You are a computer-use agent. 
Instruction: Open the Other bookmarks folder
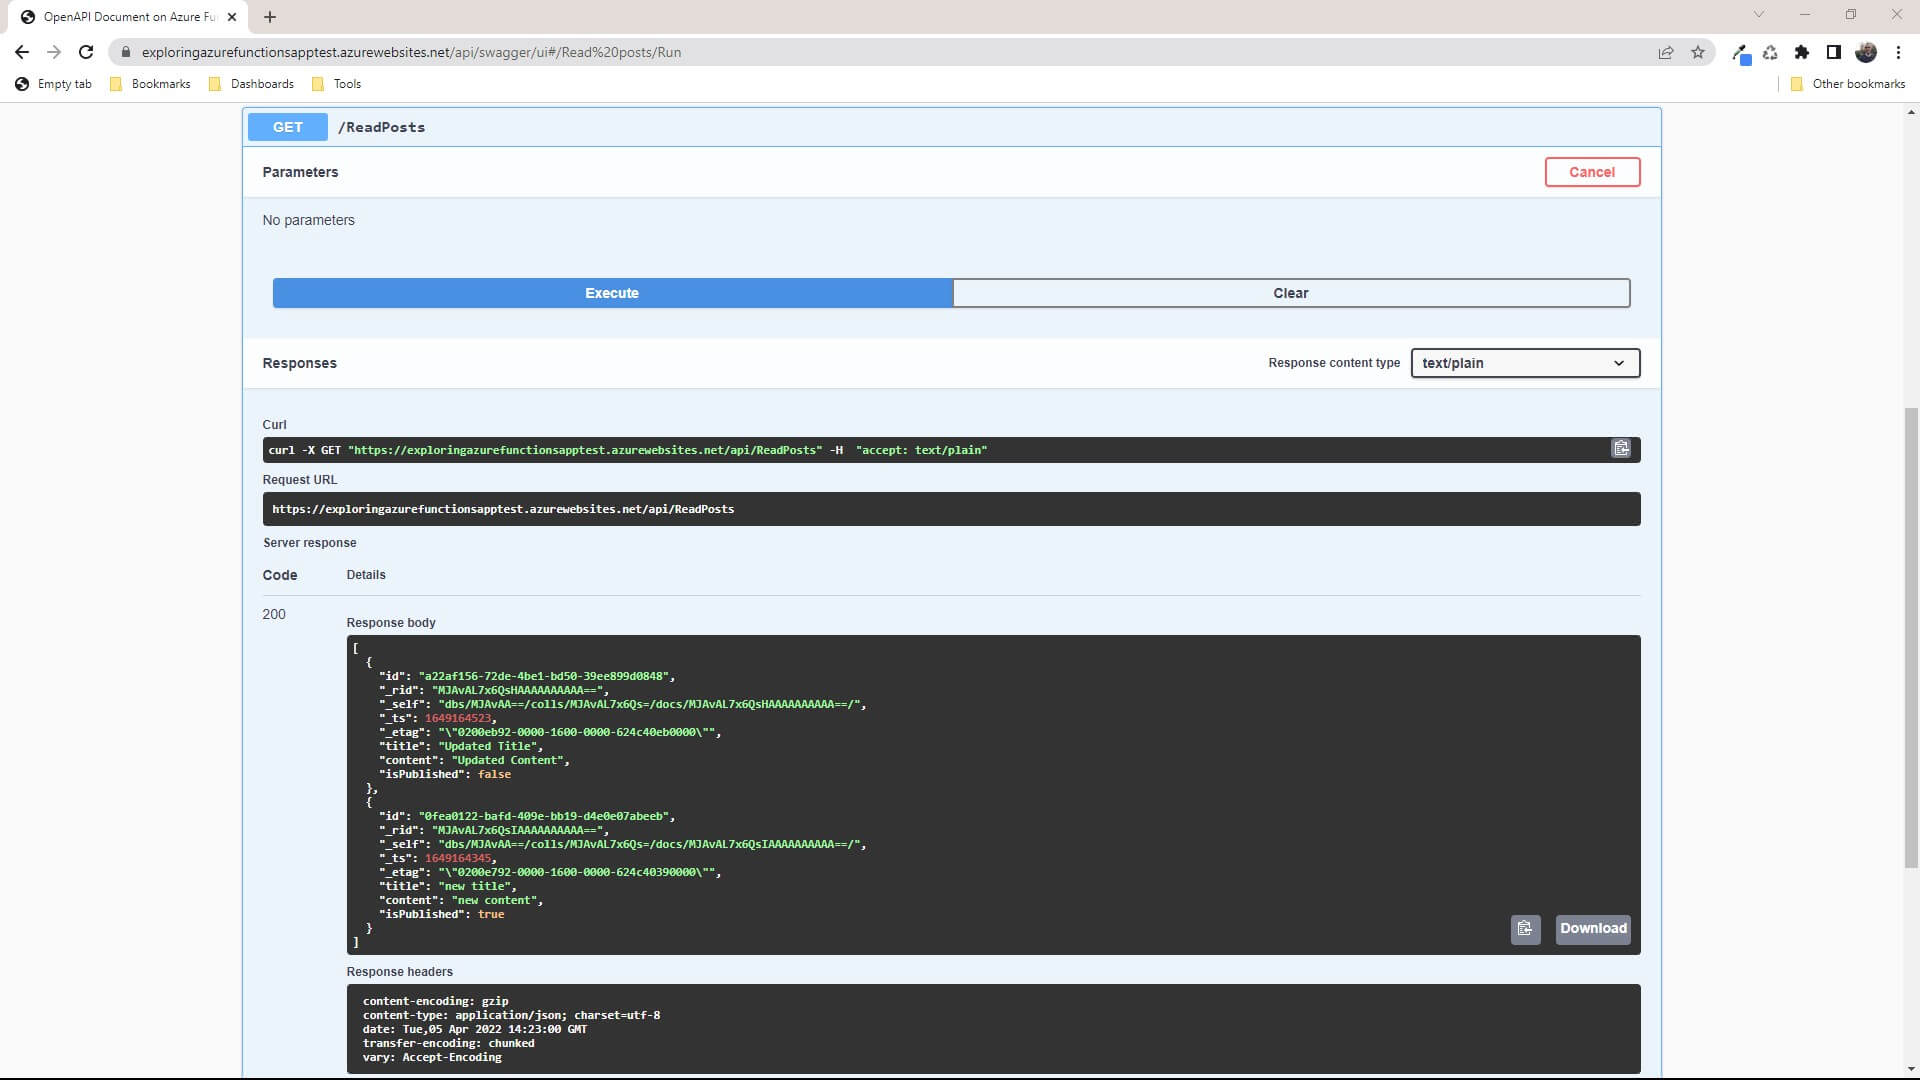(x=1848, y=84)
